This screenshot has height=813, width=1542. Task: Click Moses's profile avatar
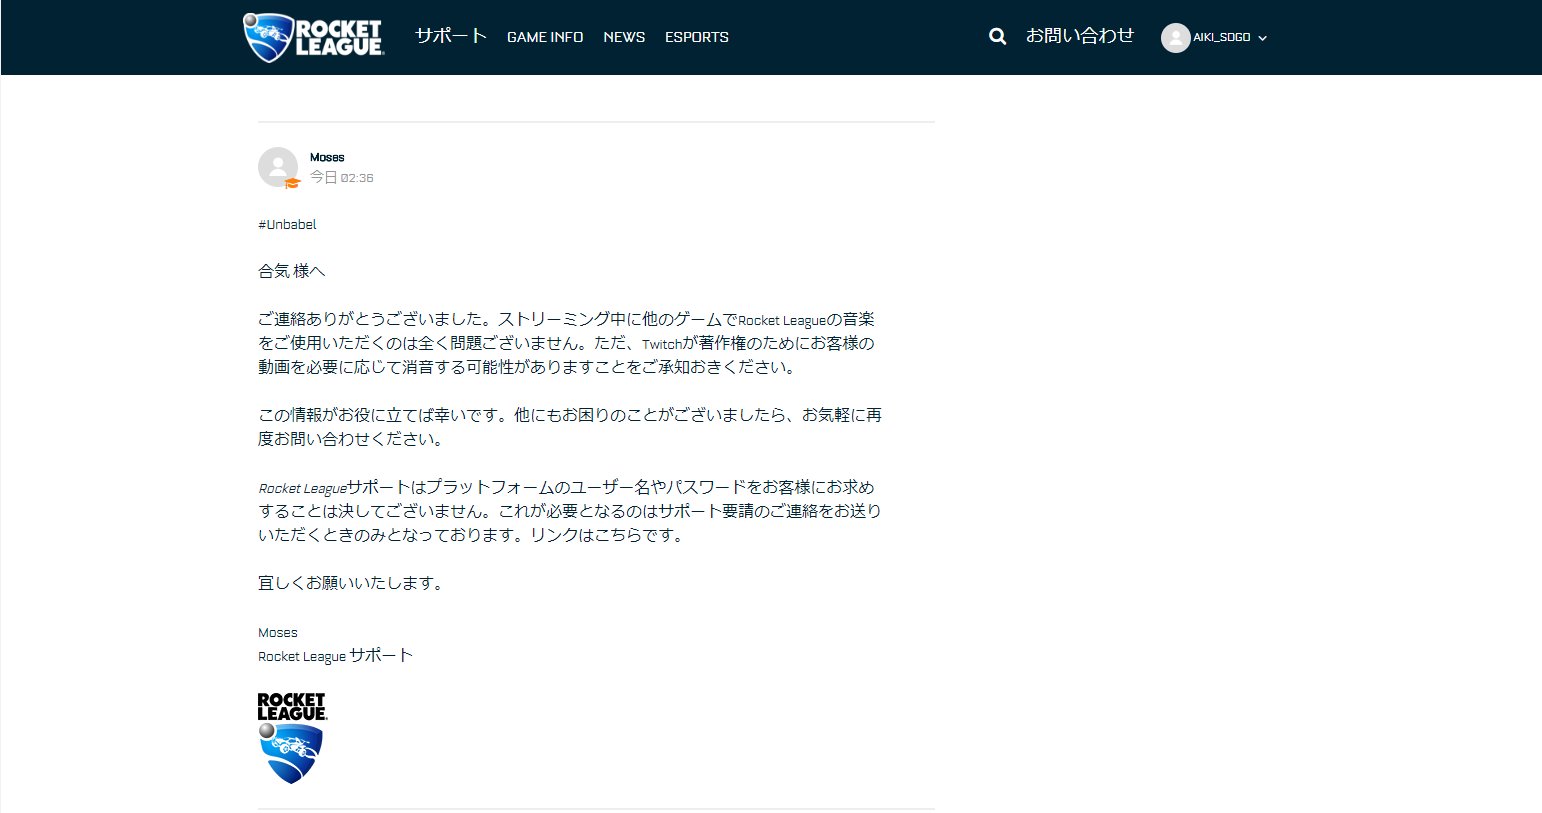[278, 167]
